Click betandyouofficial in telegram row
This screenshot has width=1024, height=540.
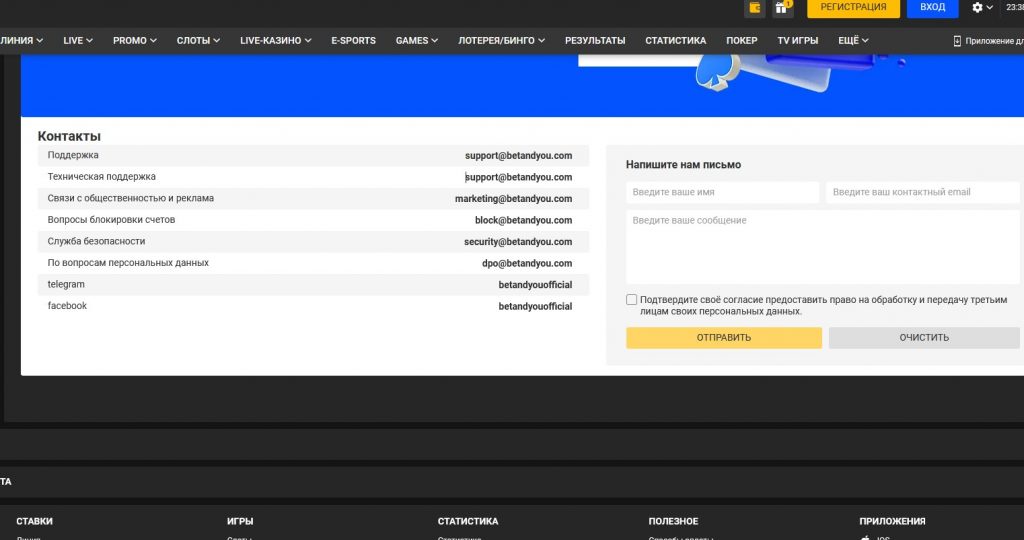[536, 285]
